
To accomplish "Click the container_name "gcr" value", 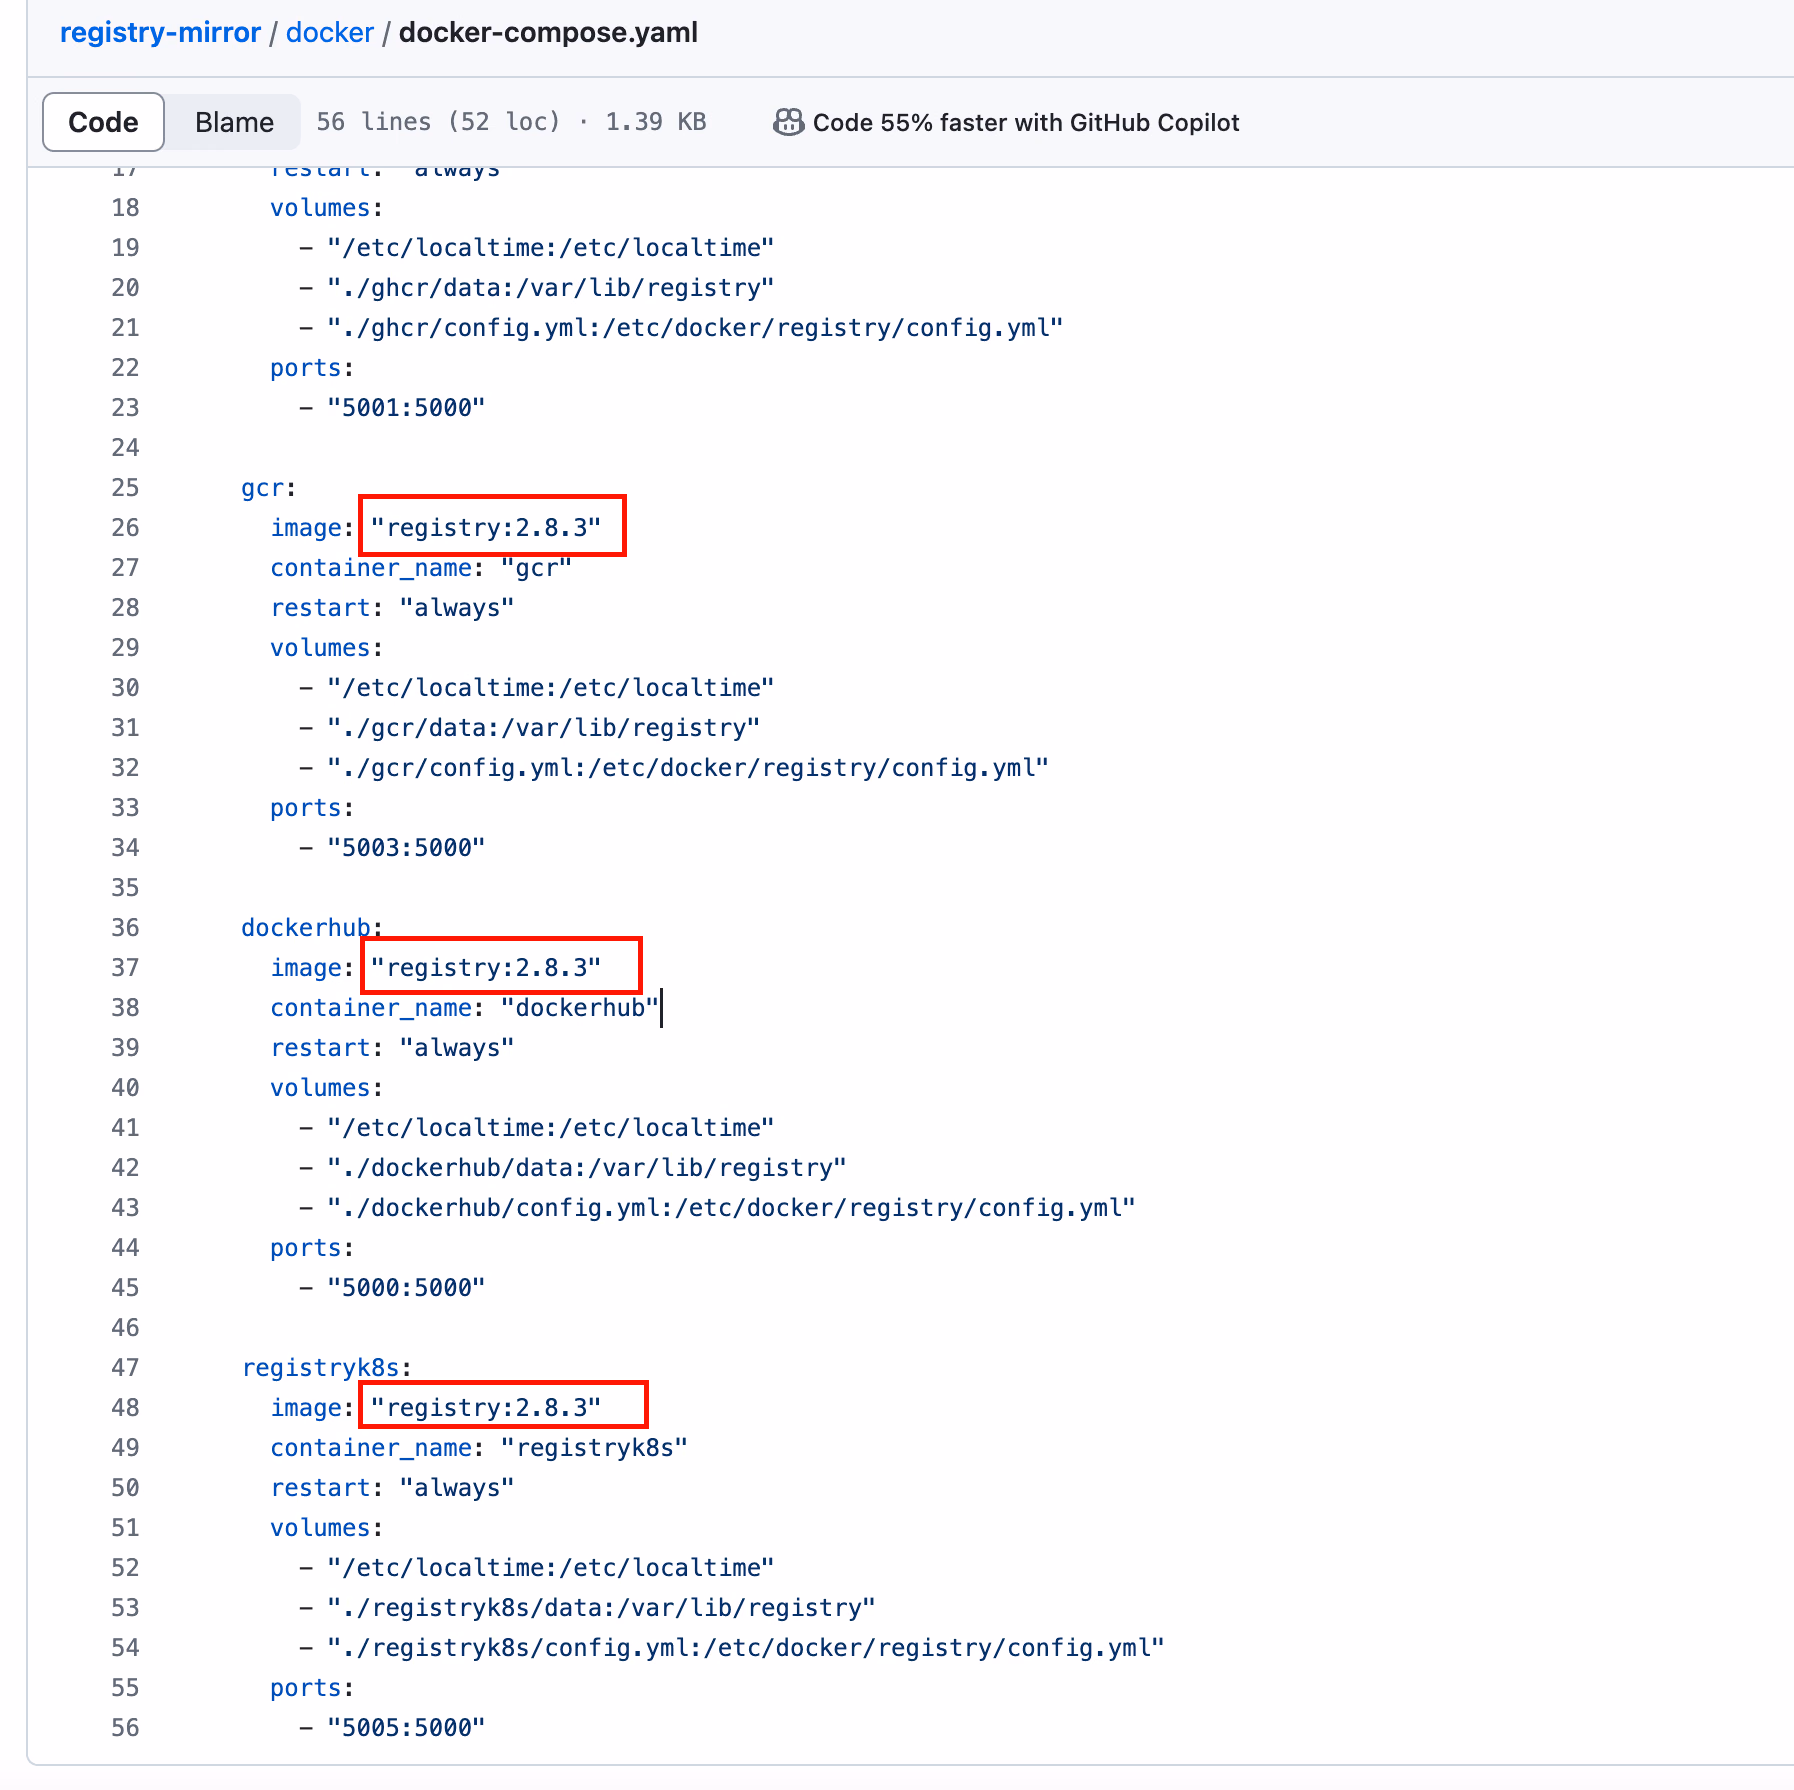I will click(x=536, y=568).
